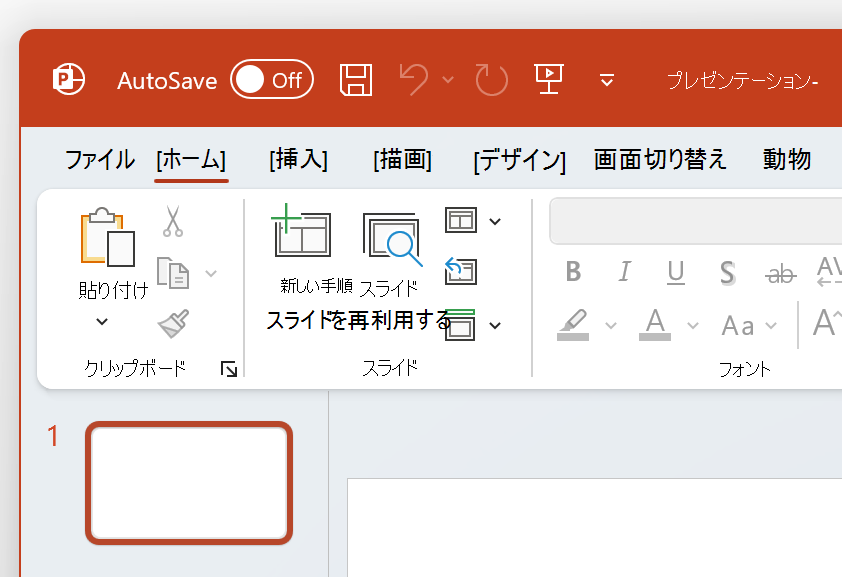Open font color dropdown arrow
Image resolution: width=842 pixels, height=577 pixels.
pos(693,325)
